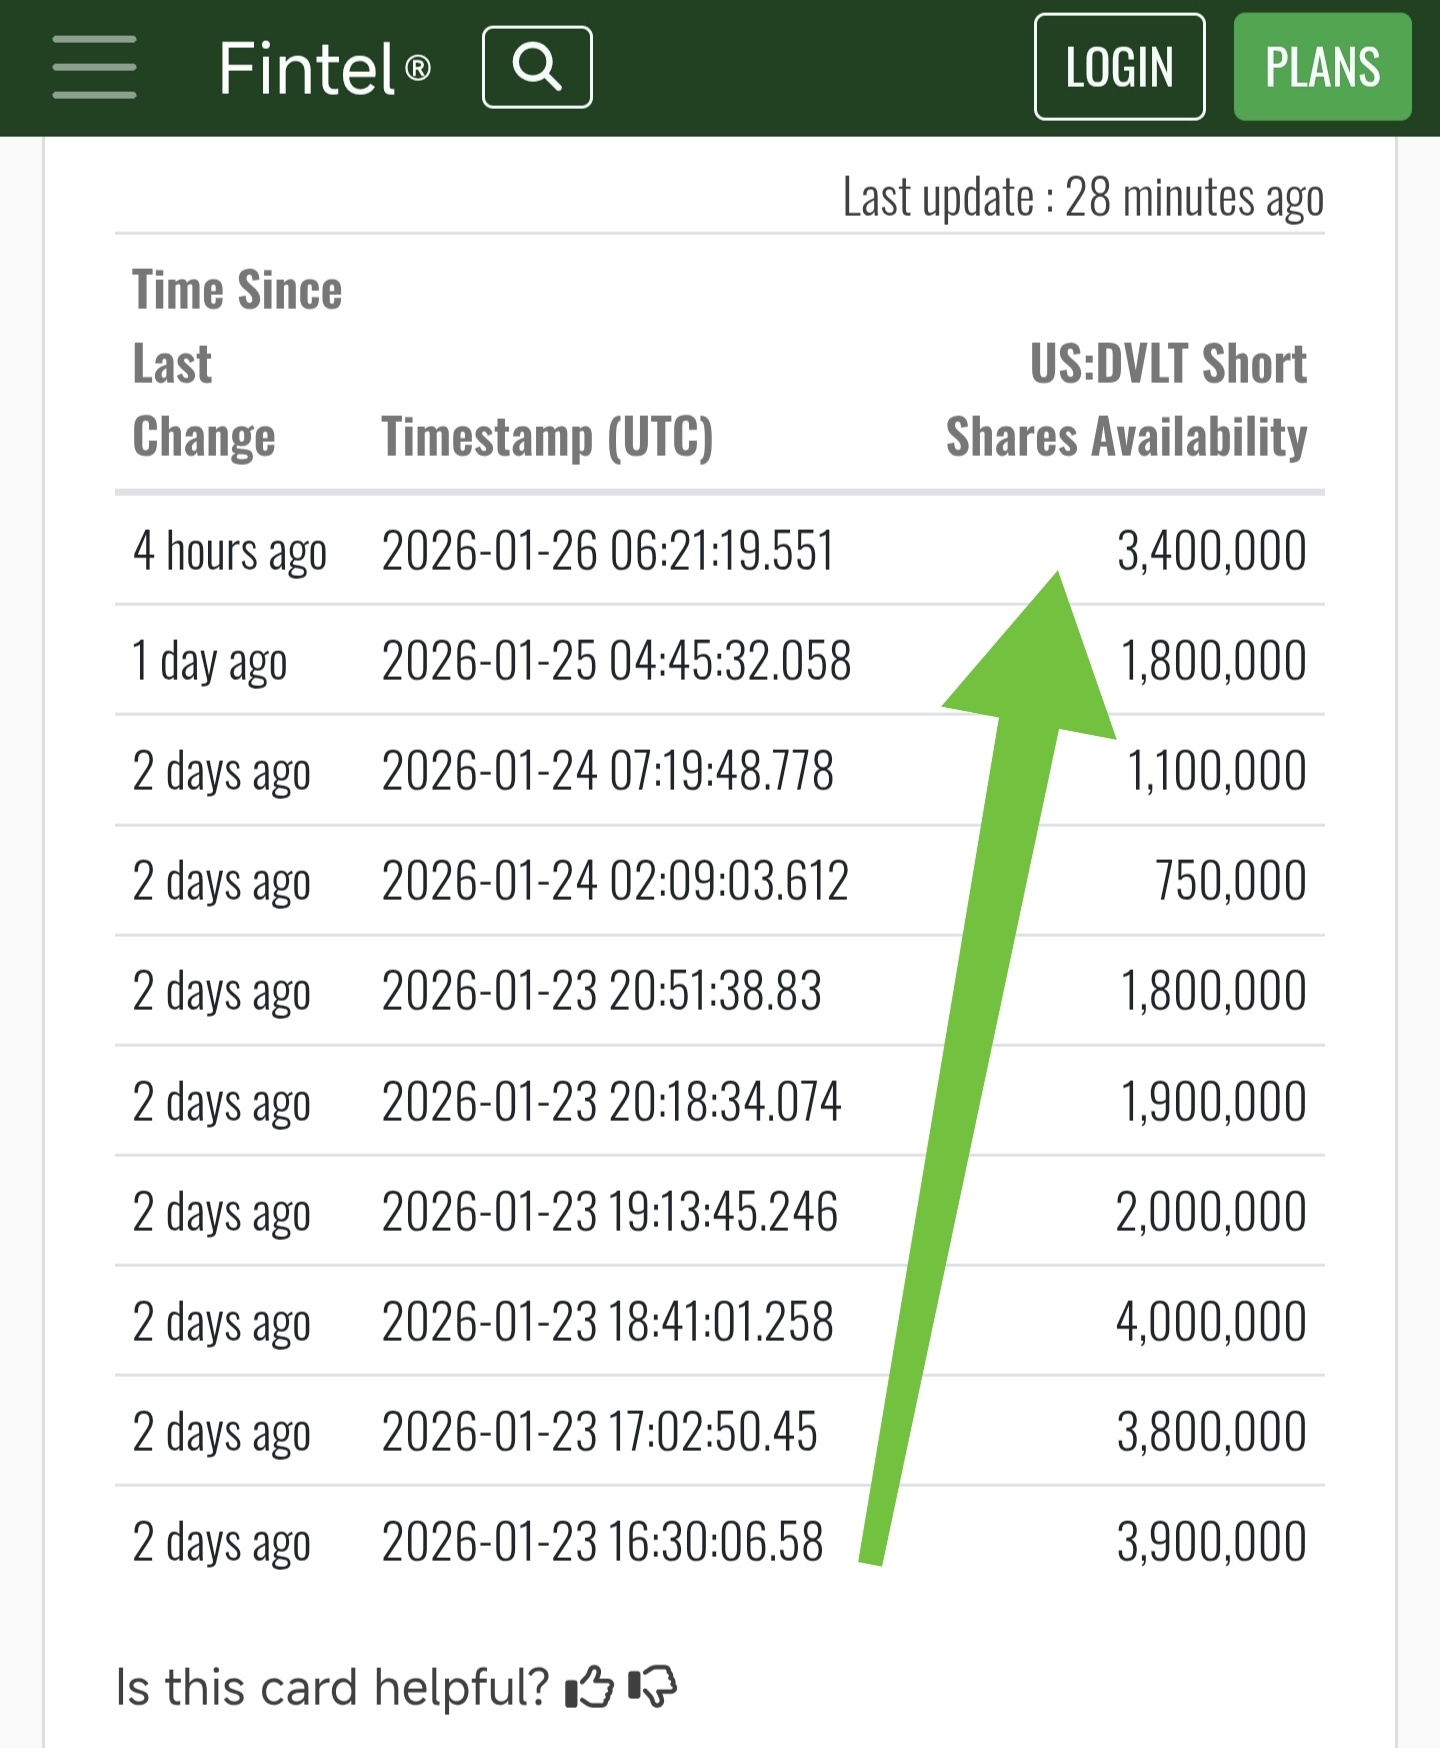This screenshot has width=1440, height=1748.
Task: Select the 4,000,000 shares availability value
Action: click(1211, 1322)
